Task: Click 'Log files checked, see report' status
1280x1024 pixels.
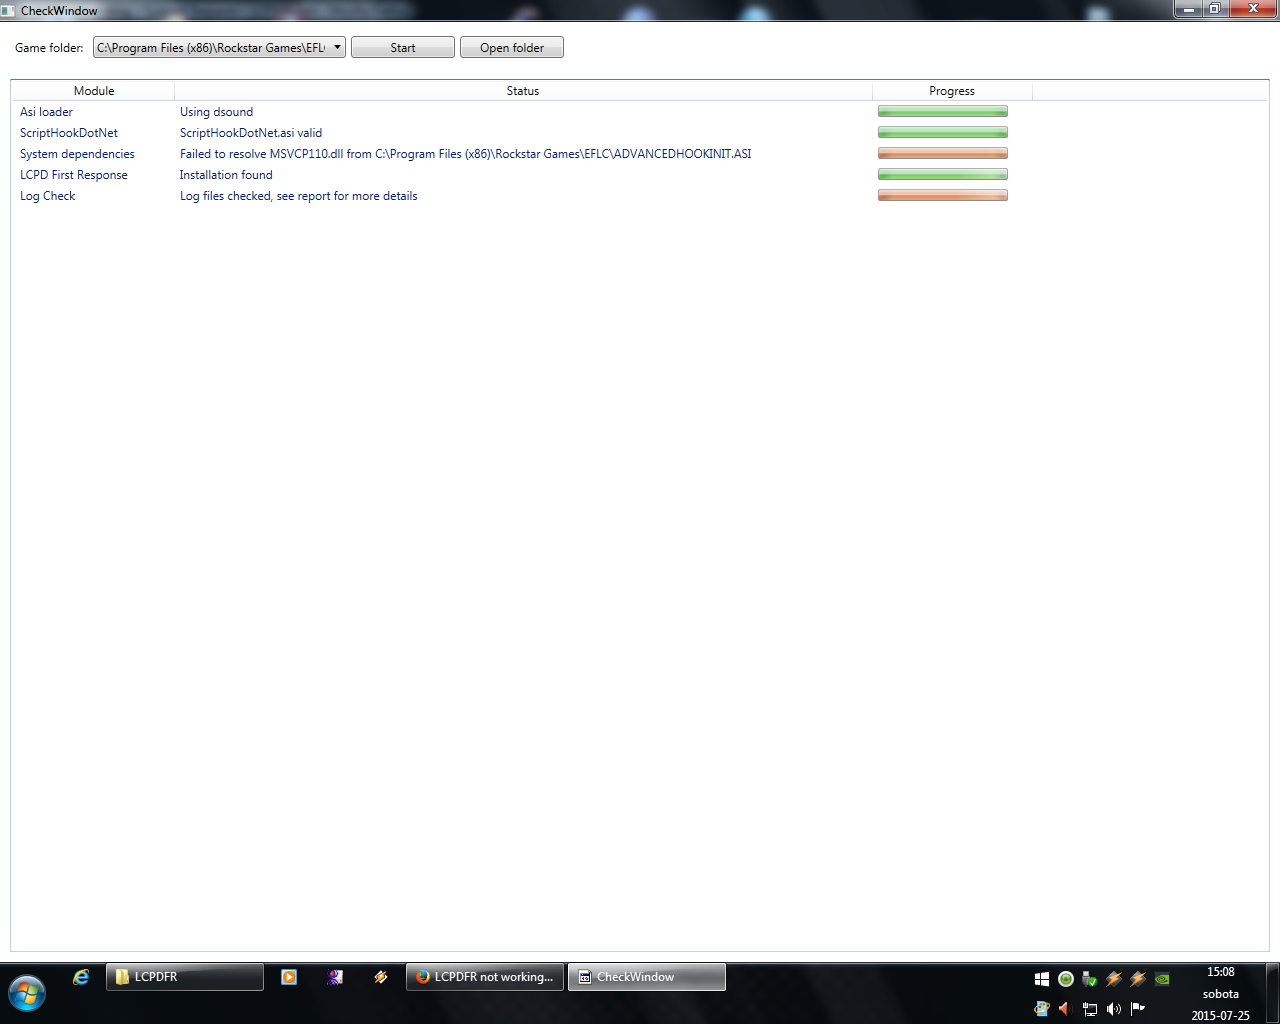Action: click(x=299, y=196)
